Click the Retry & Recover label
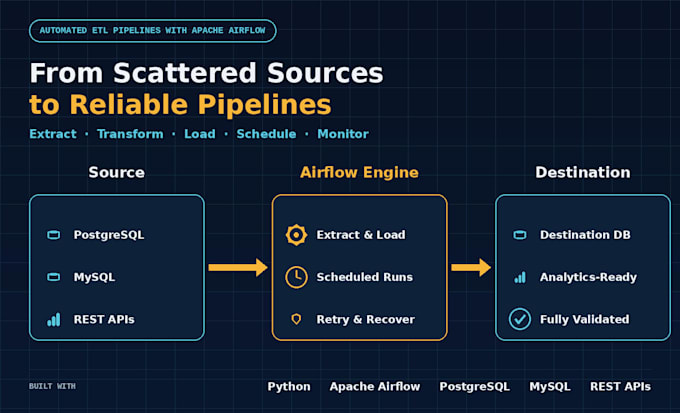Screen dimensions: 680x413 366,320
